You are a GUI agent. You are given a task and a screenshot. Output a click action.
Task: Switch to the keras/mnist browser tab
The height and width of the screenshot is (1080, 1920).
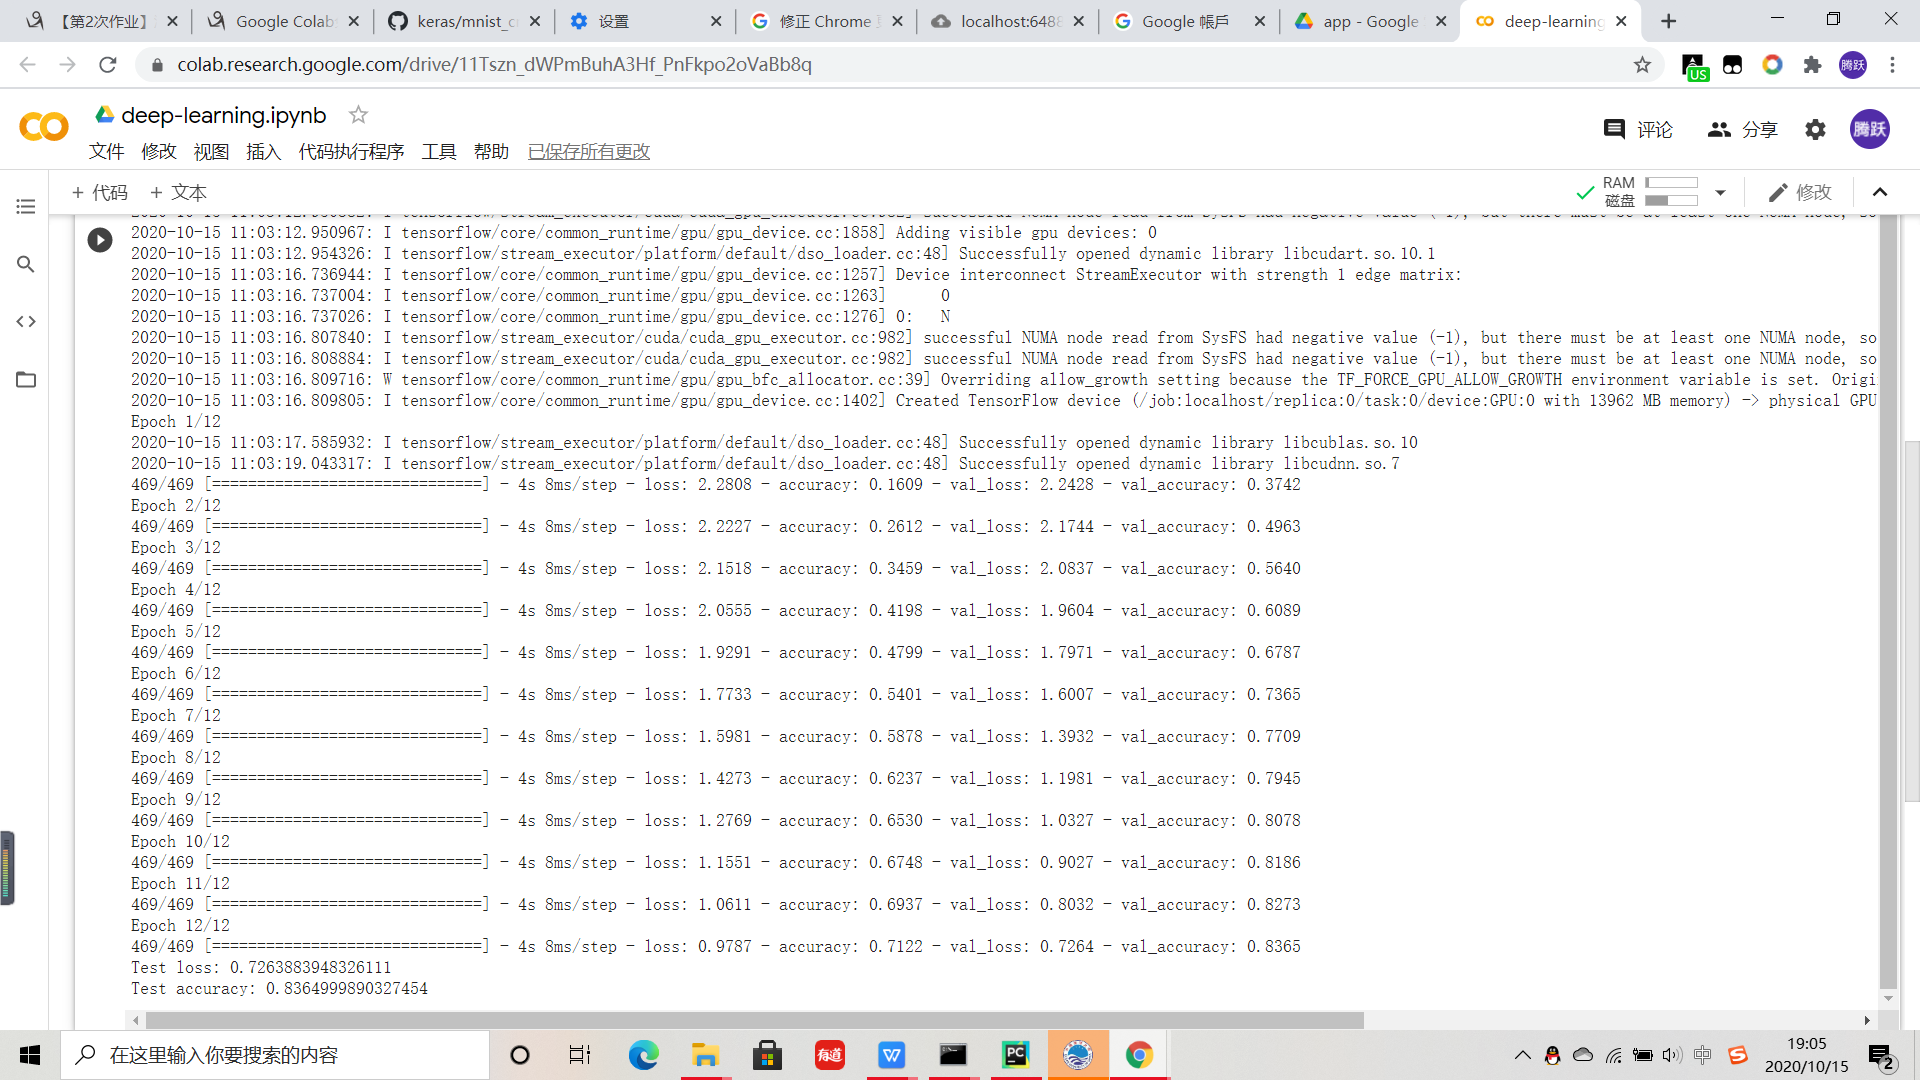pos(464,21)
